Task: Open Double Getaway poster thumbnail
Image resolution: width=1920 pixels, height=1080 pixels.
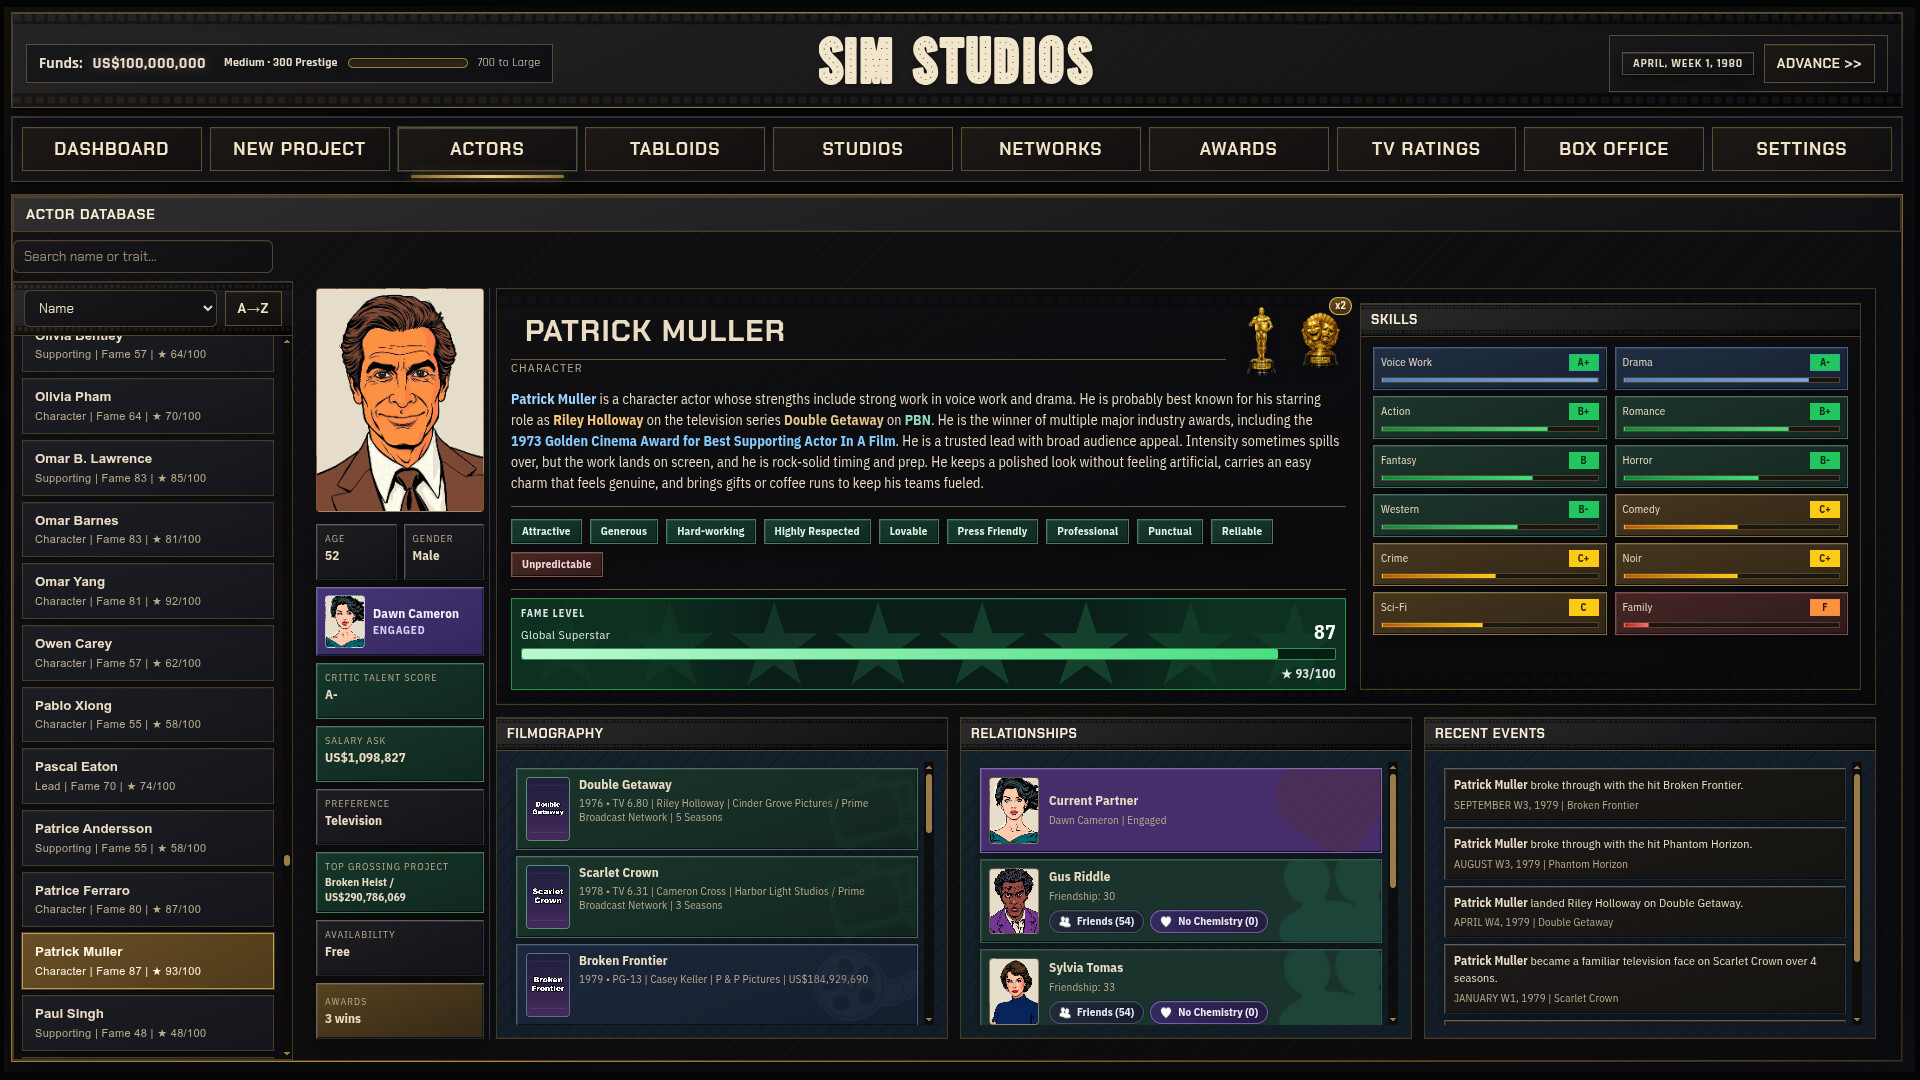Action: [x=548, y=809]
